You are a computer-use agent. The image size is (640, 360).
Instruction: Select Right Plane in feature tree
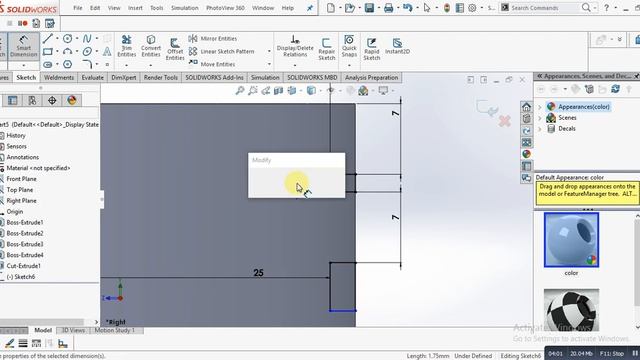point(21,201)
